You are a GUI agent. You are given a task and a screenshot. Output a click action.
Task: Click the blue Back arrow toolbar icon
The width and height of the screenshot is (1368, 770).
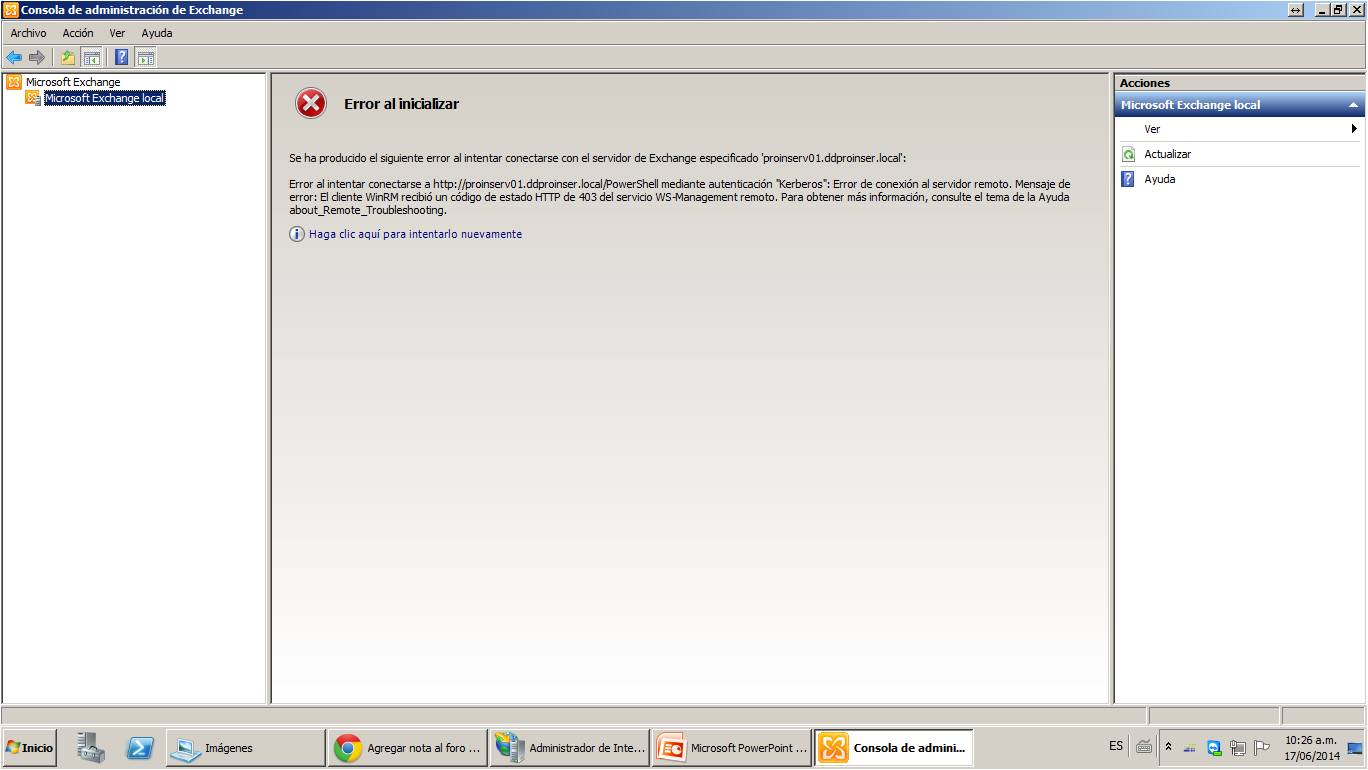(x=14, y=58)
